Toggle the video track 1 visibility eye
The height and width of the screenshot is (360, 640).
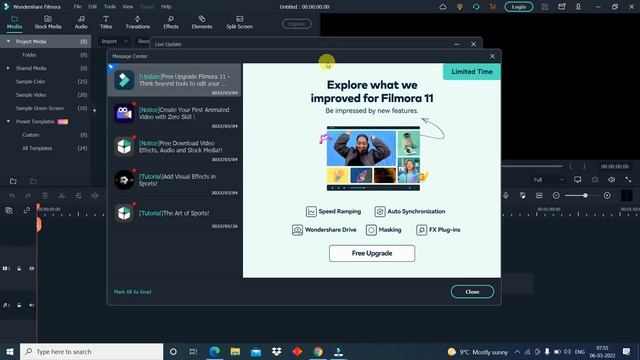(x=32, y=269)
